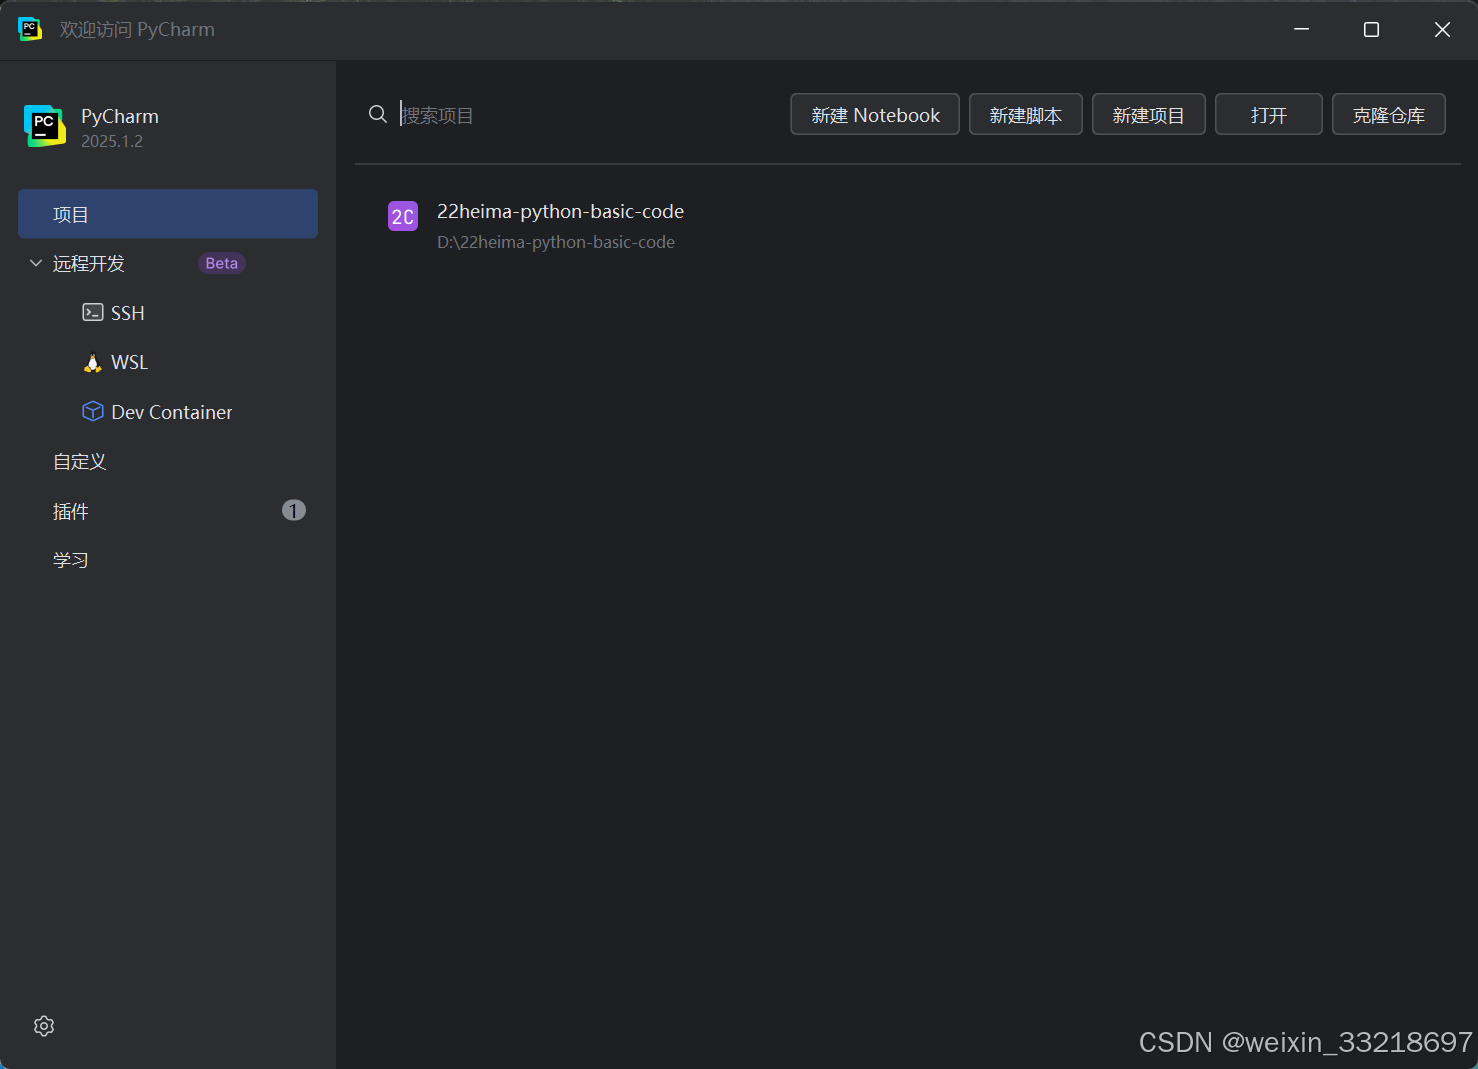Open the 22heima-python-basic-code project
Image resolution: width=1478 pixels, height=1069 pixels.
click(x=560, y=211)
